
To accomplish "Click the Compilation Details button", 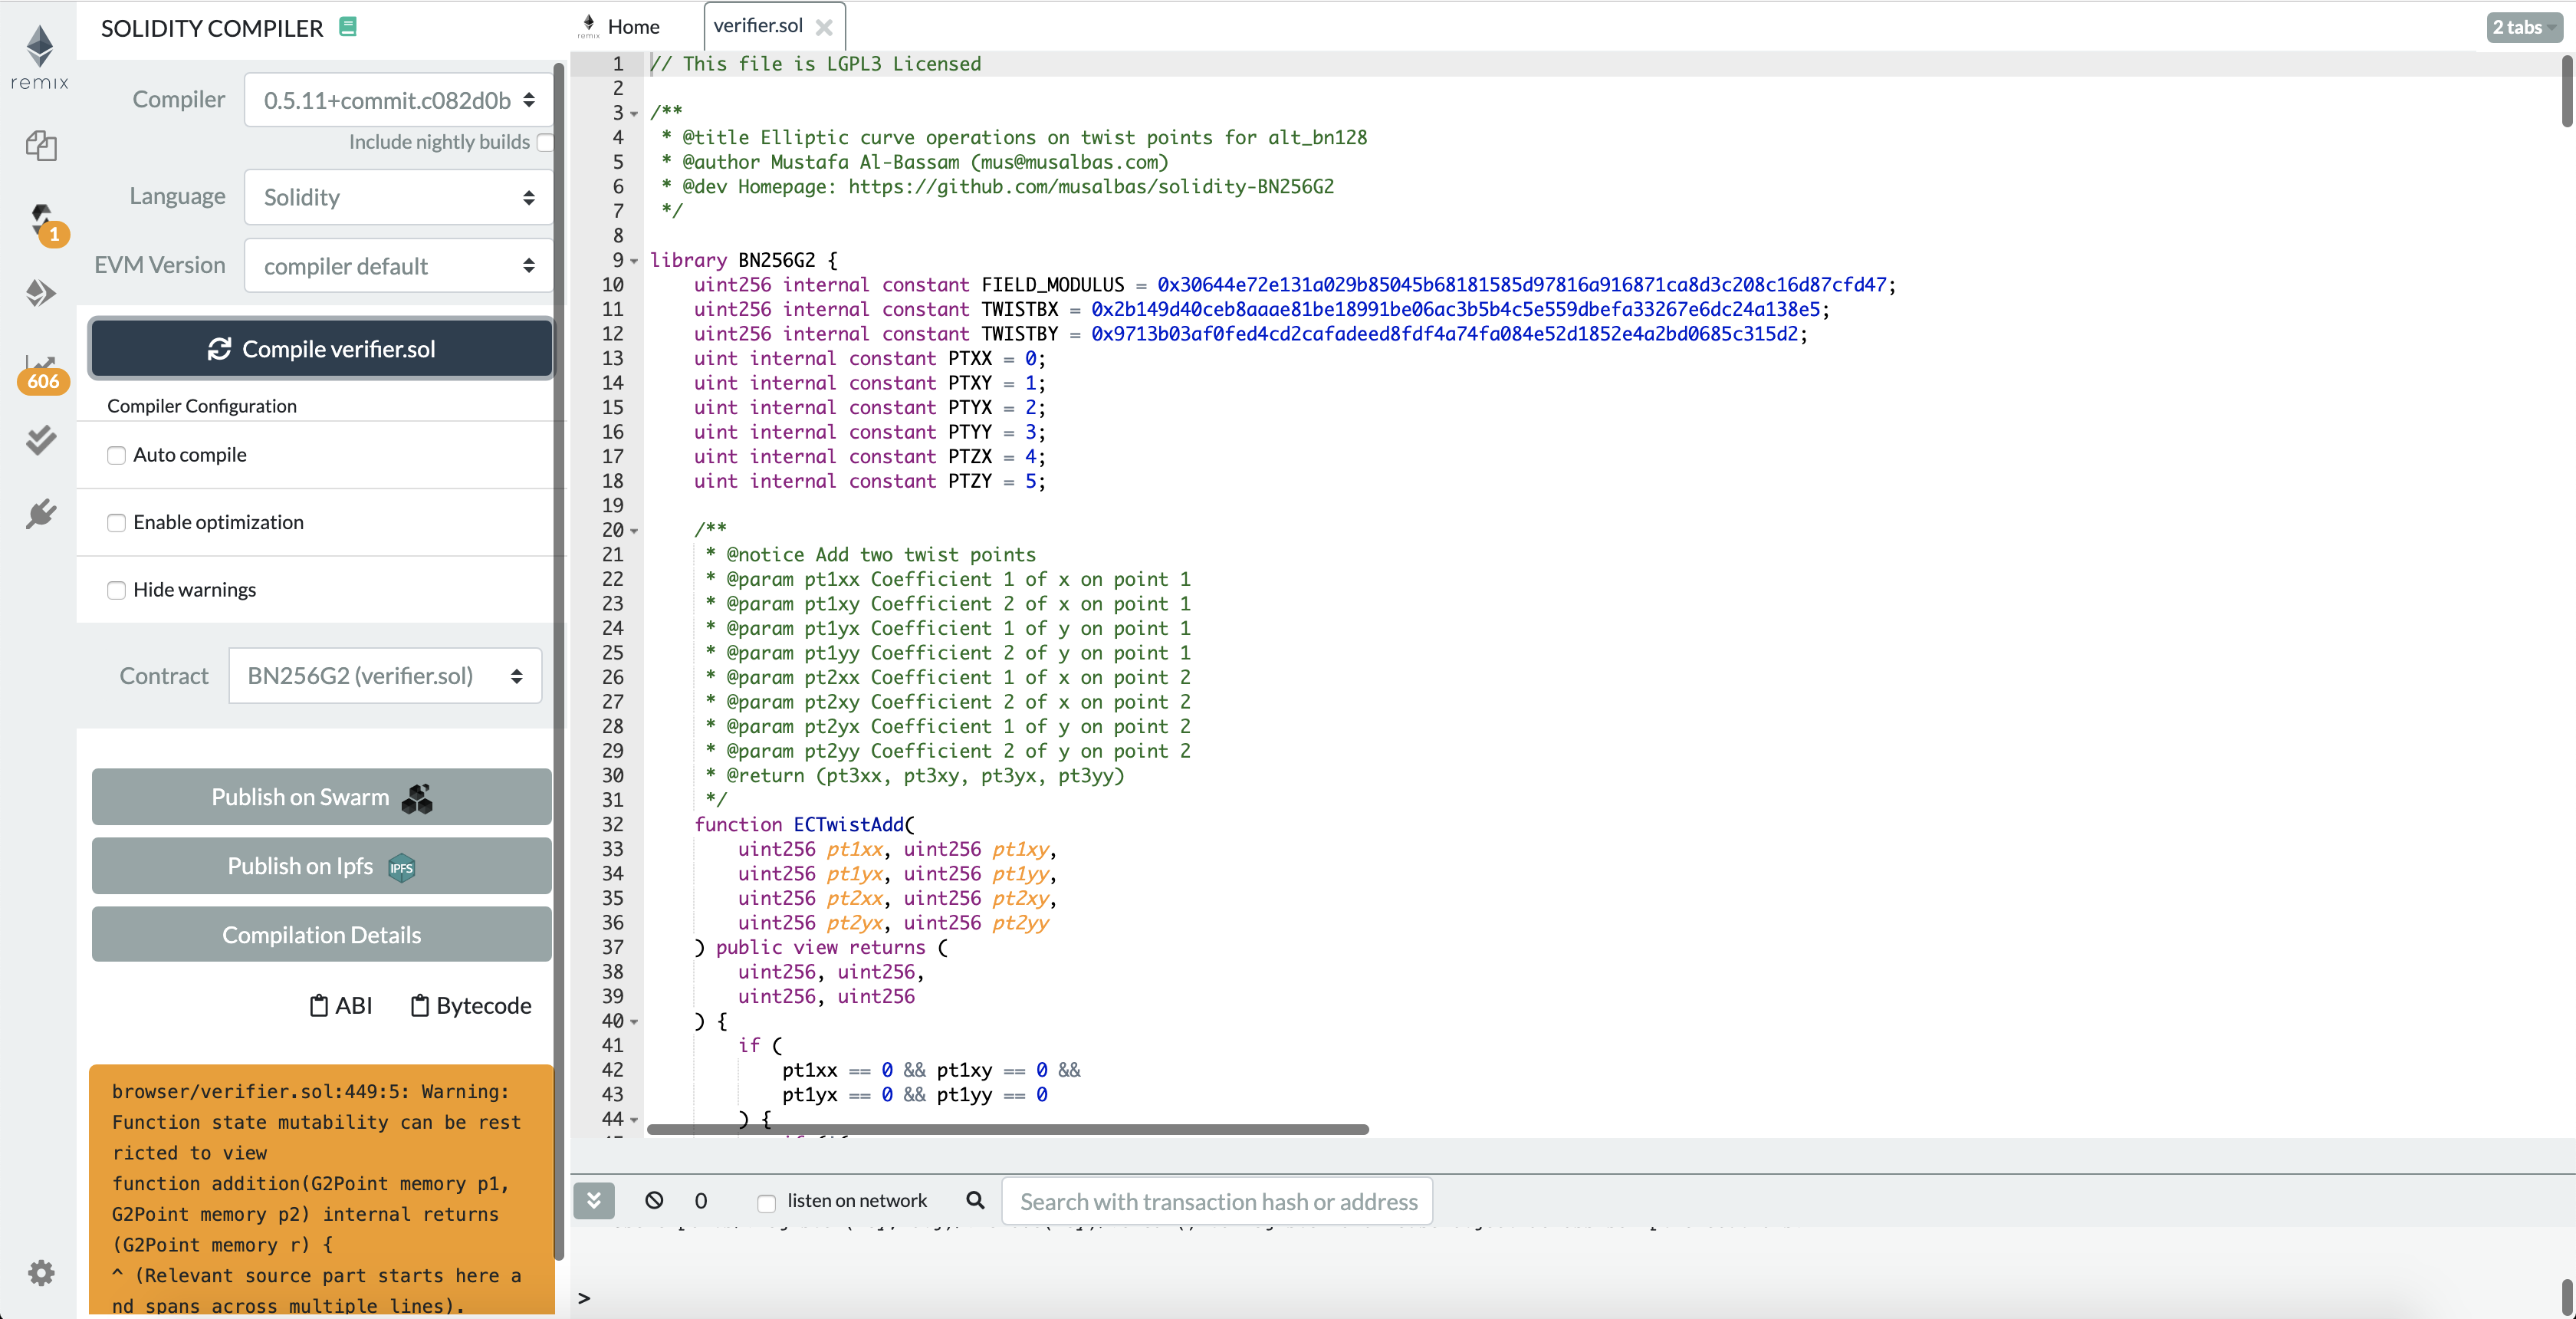I will click(321, 934).
